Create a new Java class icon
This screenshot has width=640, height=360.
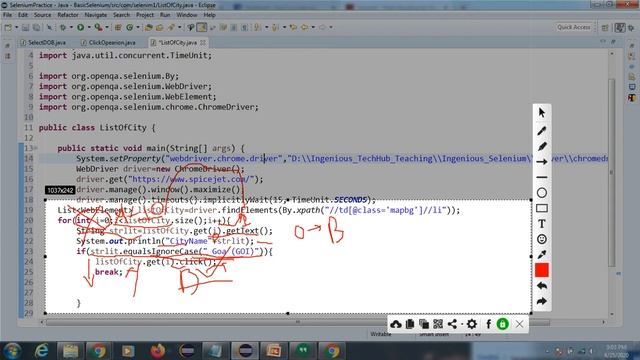130,27
